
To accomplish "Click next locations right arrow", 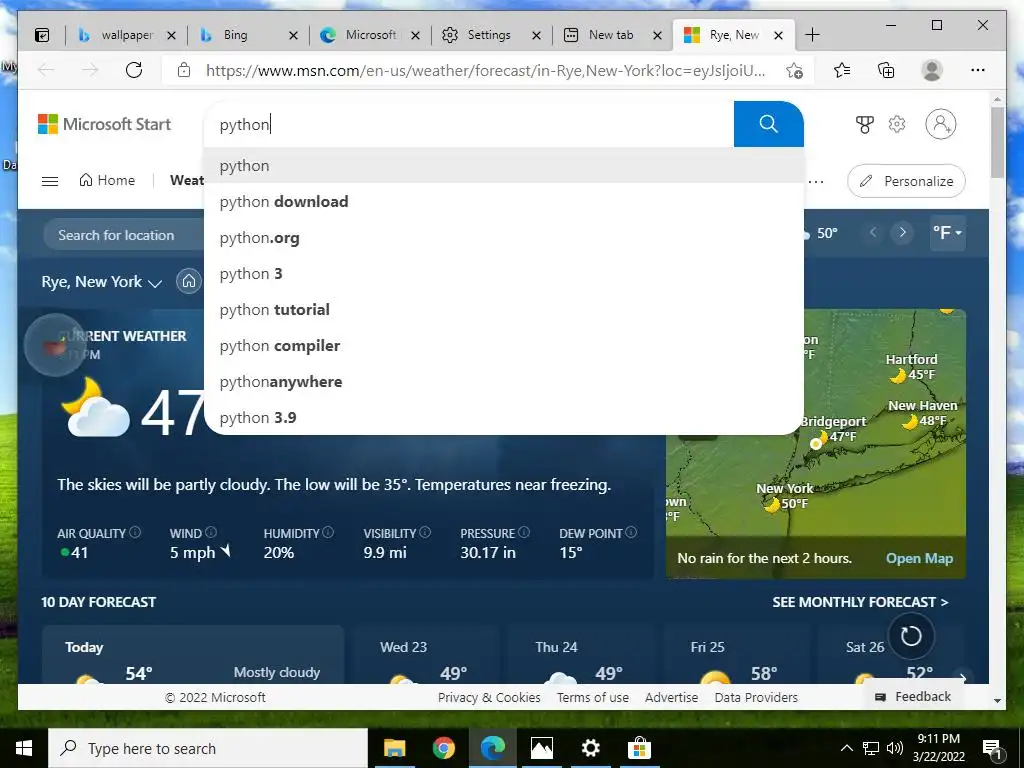I will (x=902, y=232).
